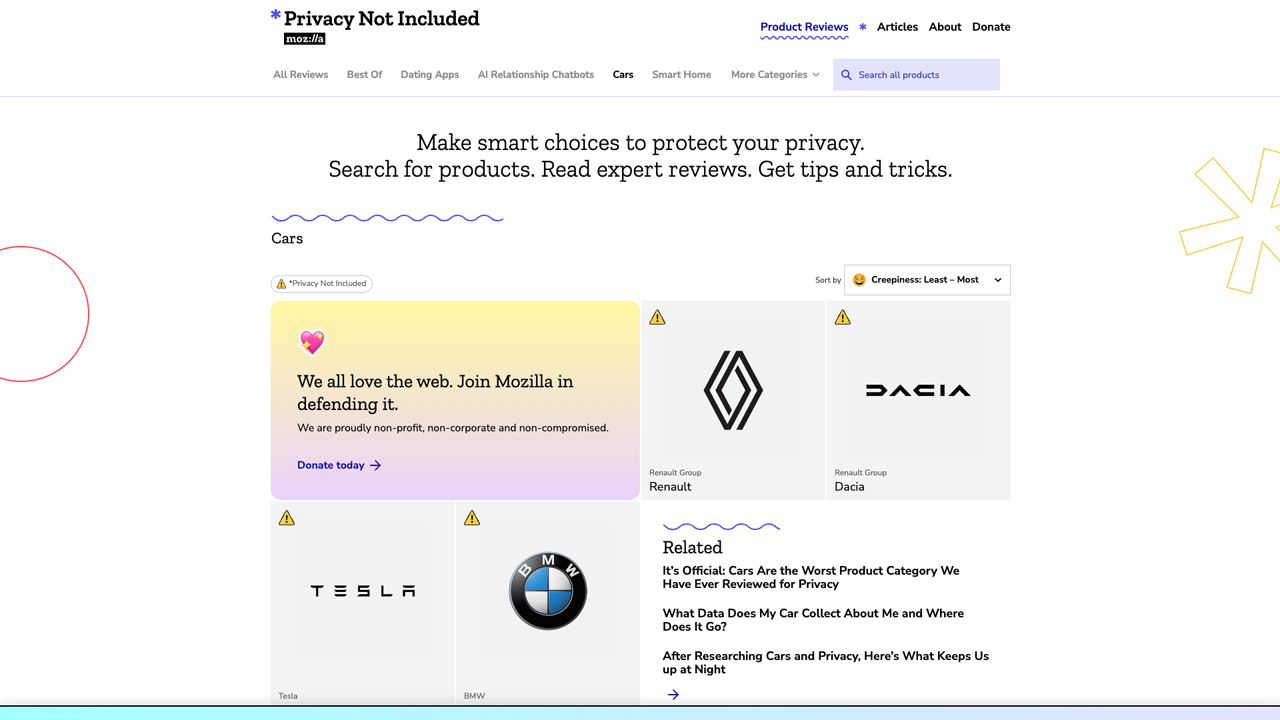Select the Cars category tab
This screenshot has width=1280, height=720.
[623, 75]
